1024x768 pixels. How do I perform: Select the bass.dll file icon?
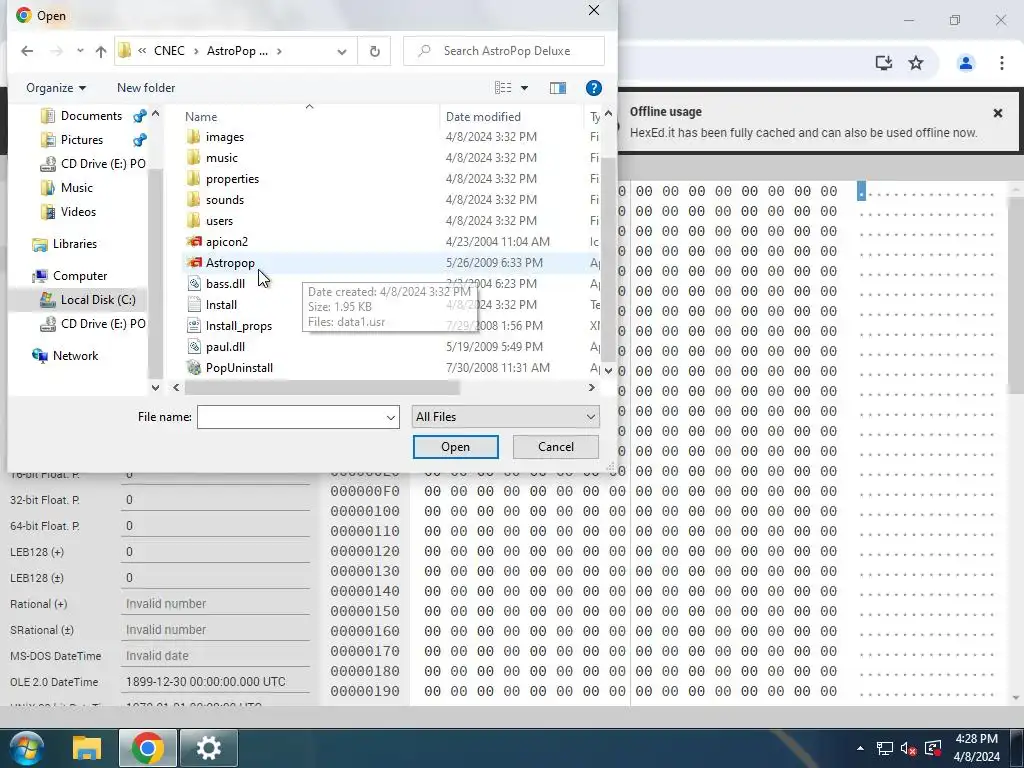[x=193, y=283]
